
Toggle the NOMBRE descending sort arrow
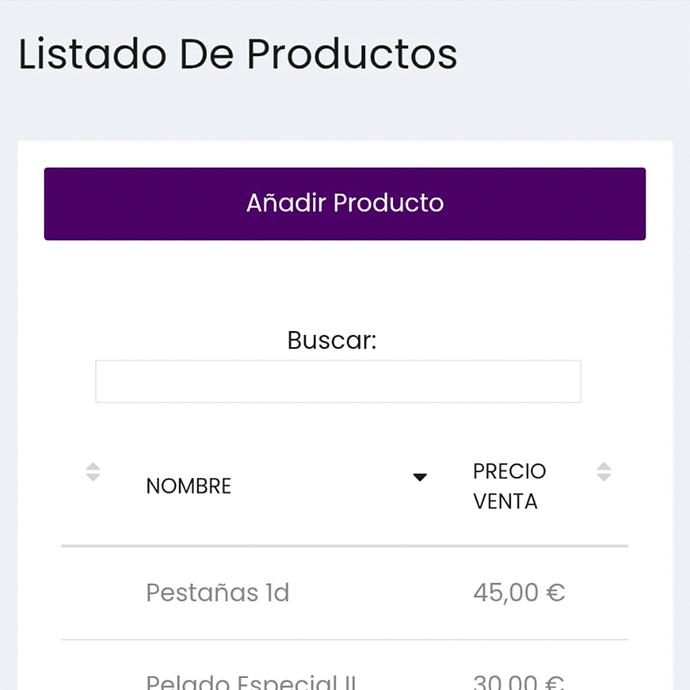pos(420,477)
